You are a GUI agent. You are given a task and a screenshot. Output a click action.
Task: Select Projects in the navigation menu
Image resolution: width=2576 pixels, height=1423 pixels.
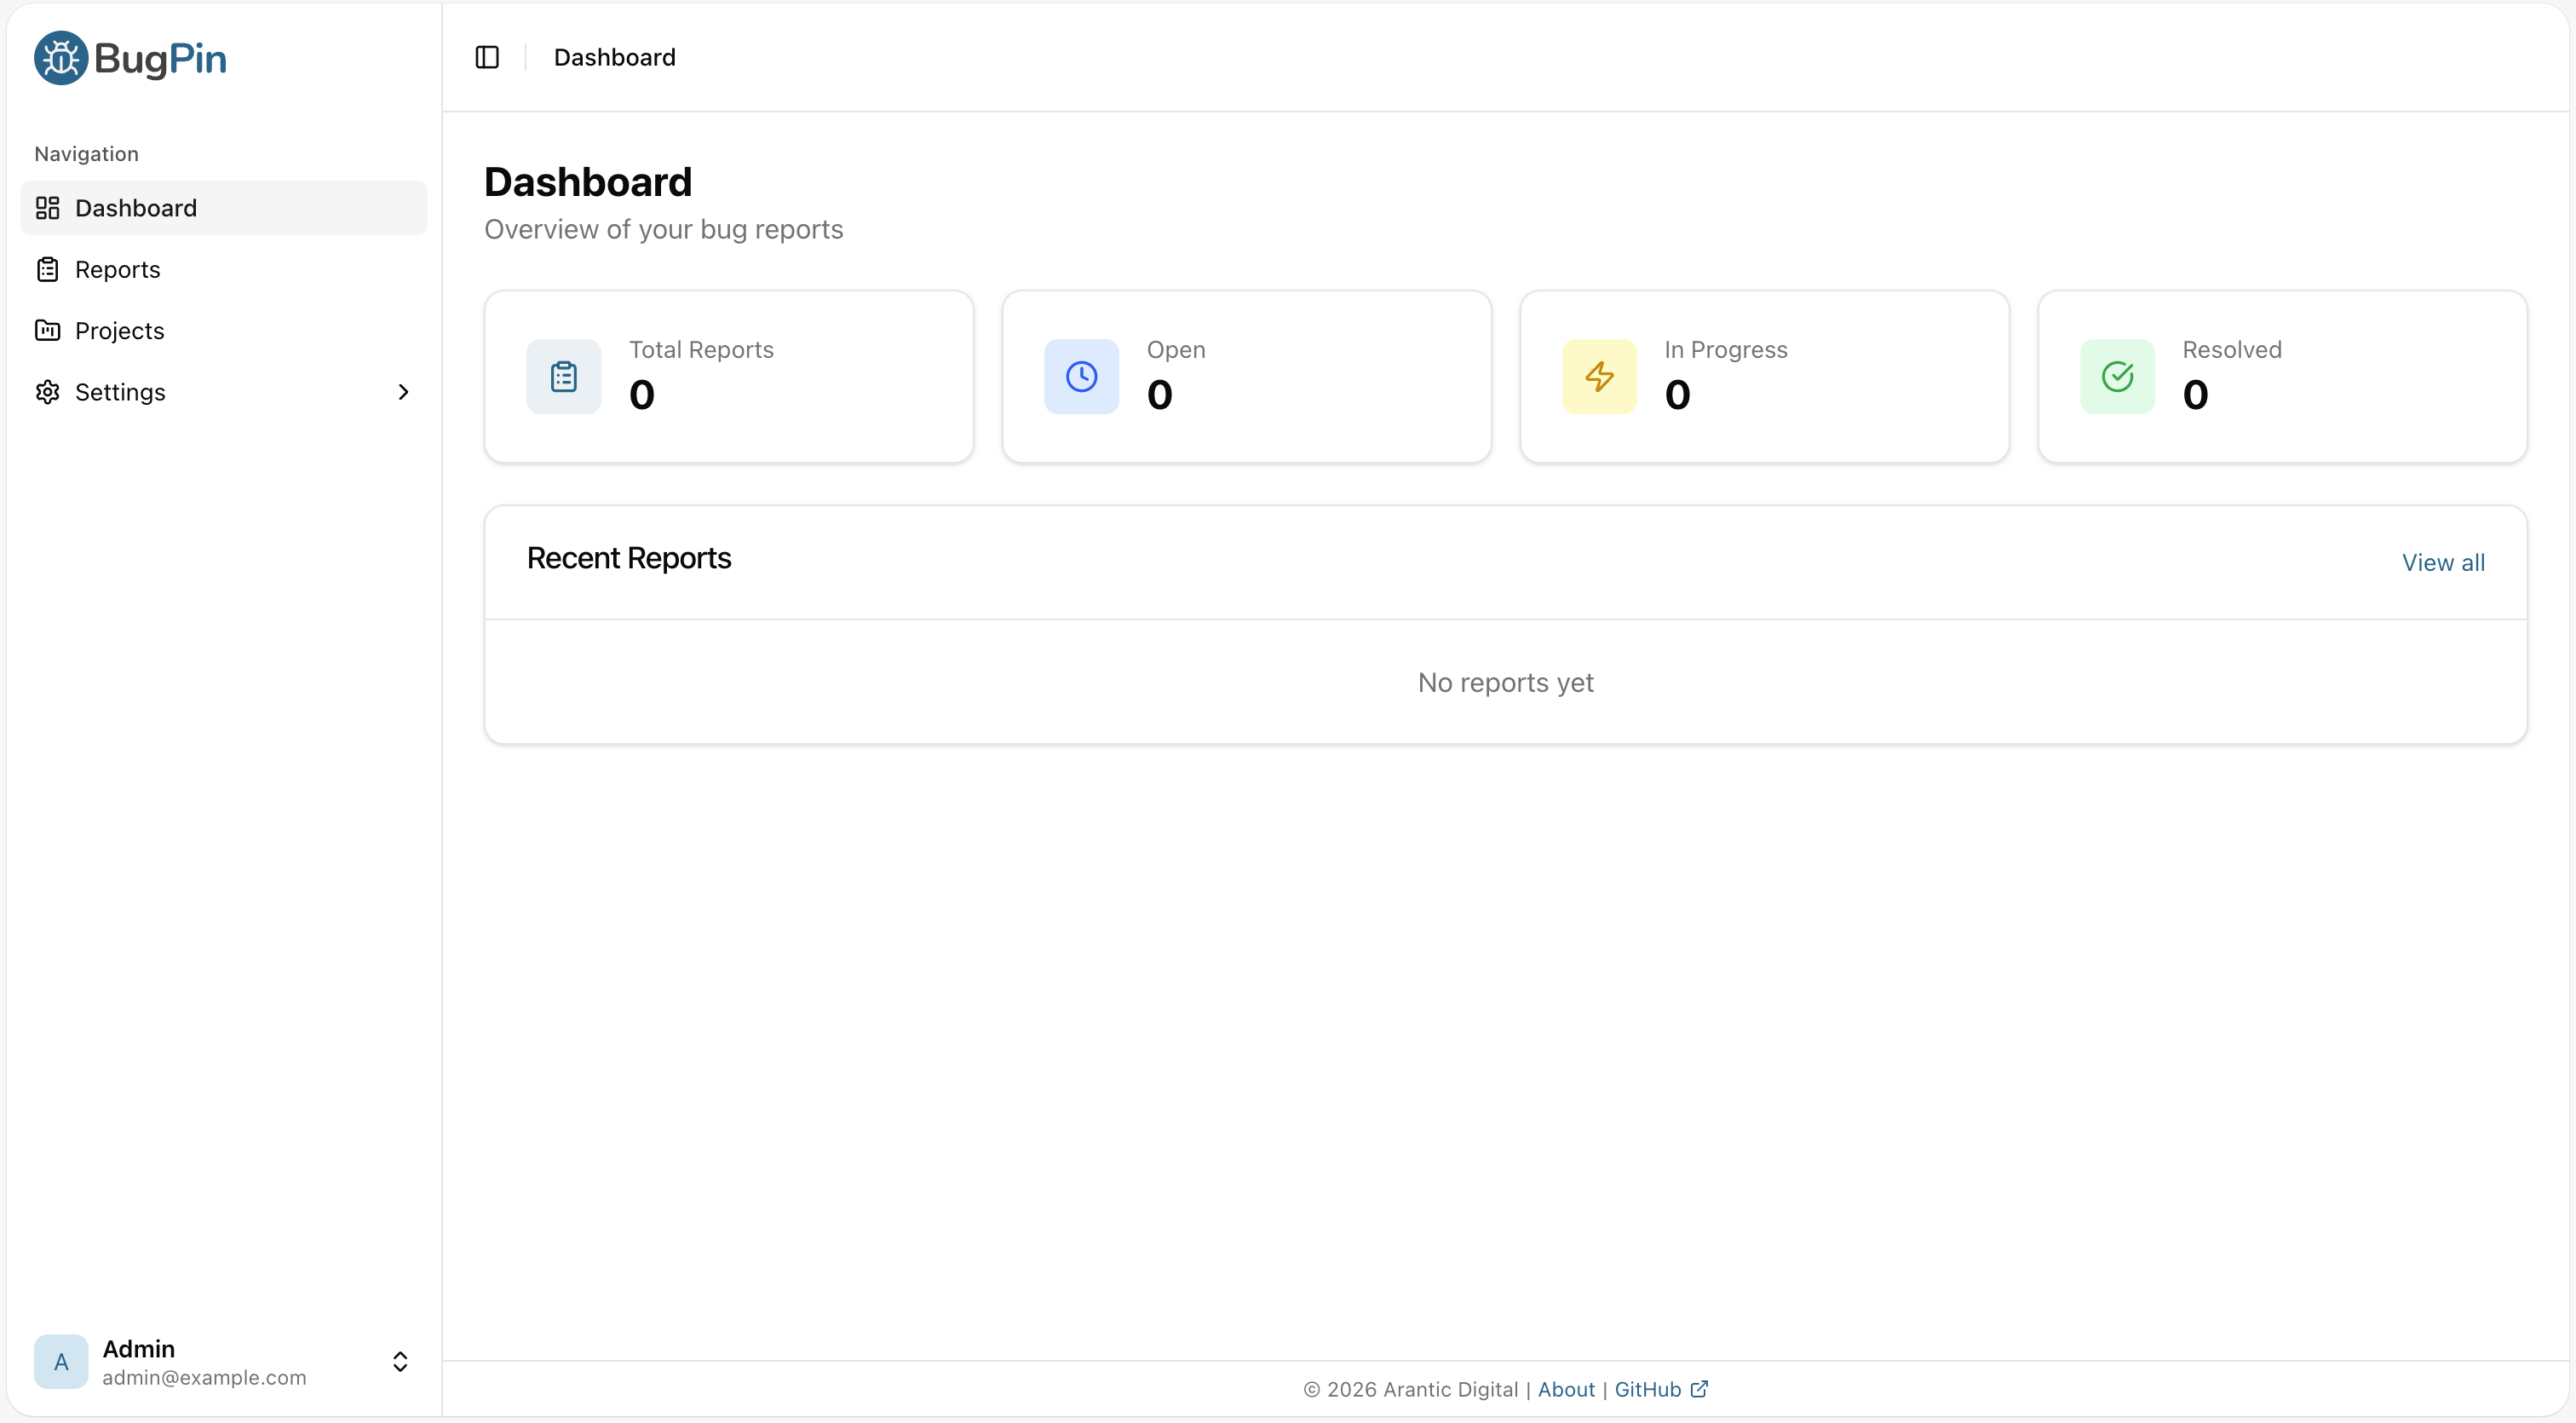coord(120,330)
